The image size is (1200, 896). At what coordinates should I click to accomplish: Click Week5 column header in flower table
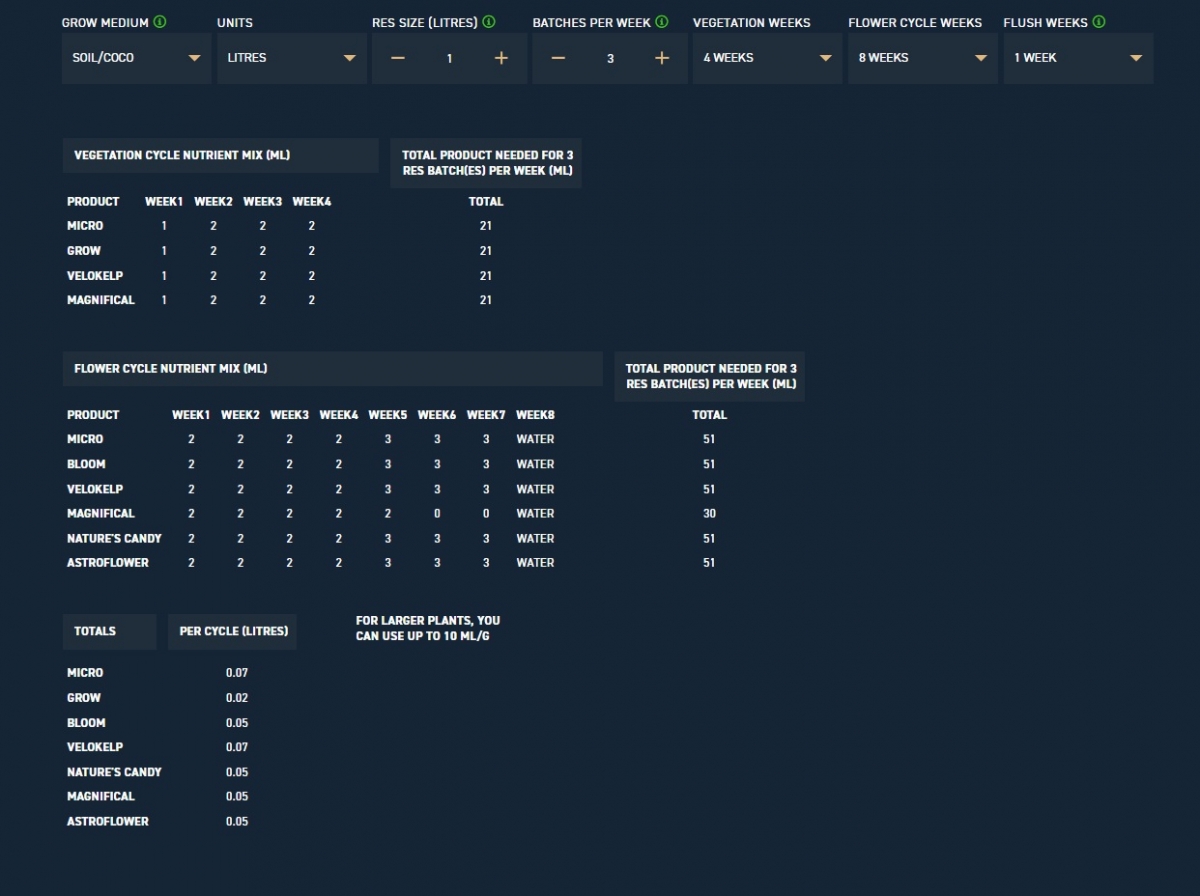pos(388,414)
